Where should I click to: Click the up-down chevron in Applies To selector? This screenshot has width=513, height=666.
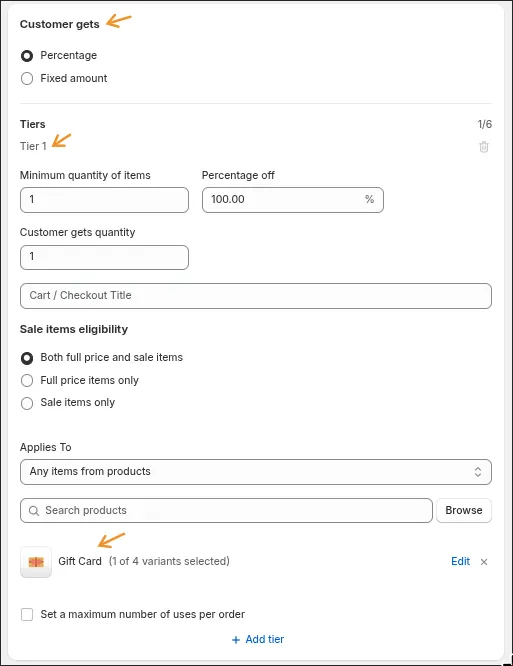click(x=478, y=472)
